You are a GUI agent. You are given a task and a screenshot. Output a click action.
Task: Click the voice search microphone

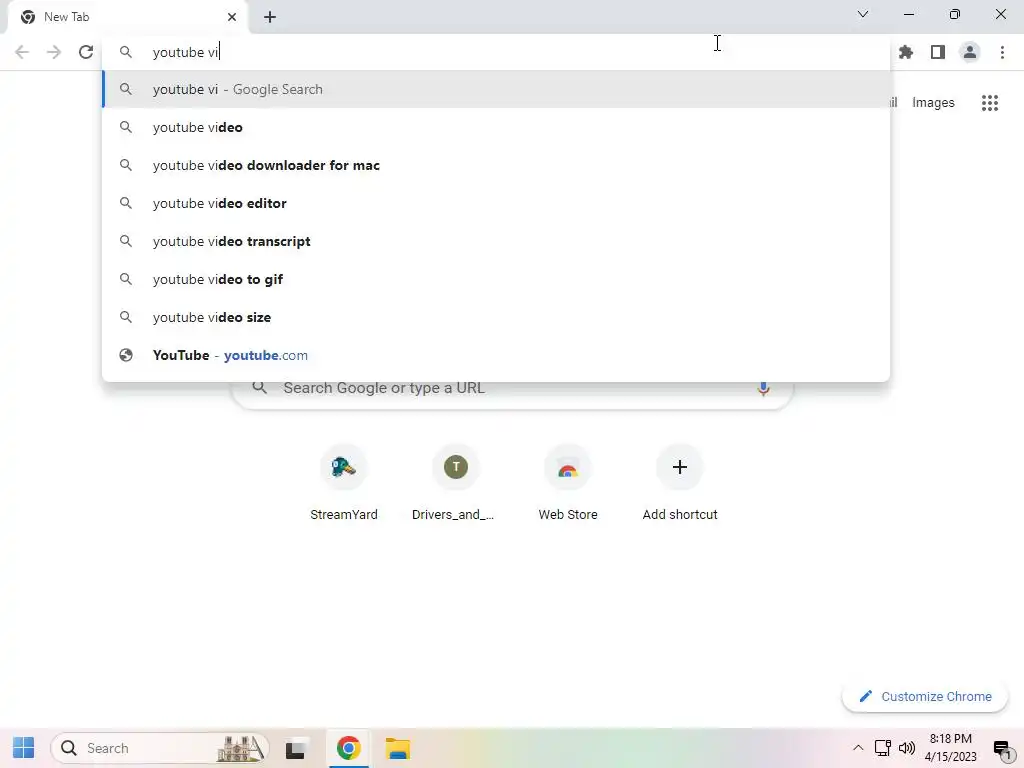(763, 388)
